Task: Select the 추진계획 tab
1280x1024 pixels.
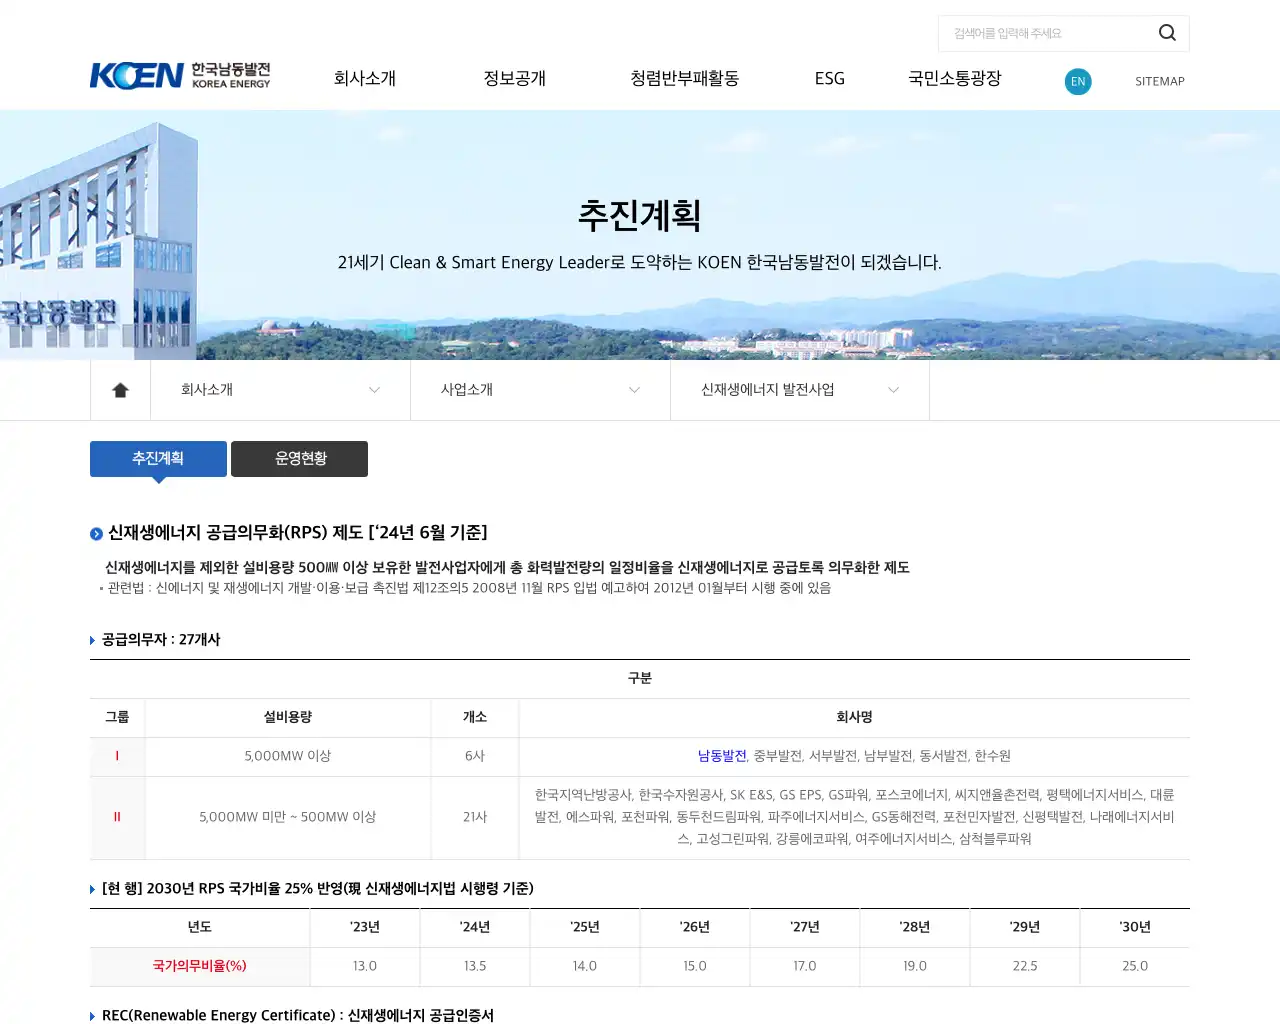Action: point(158,458)
